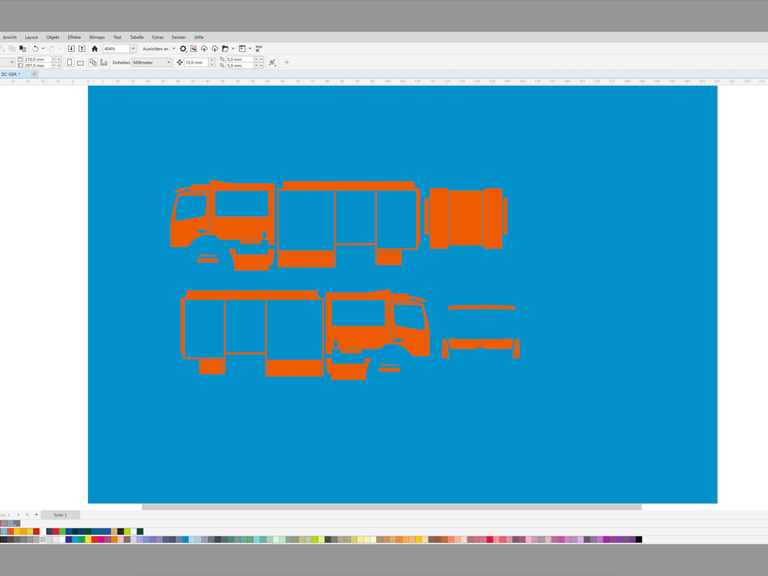The width and height of the screenshot is (768, 576).
Task: Open the Ansicht menu
Action: (x=10, y=37)
